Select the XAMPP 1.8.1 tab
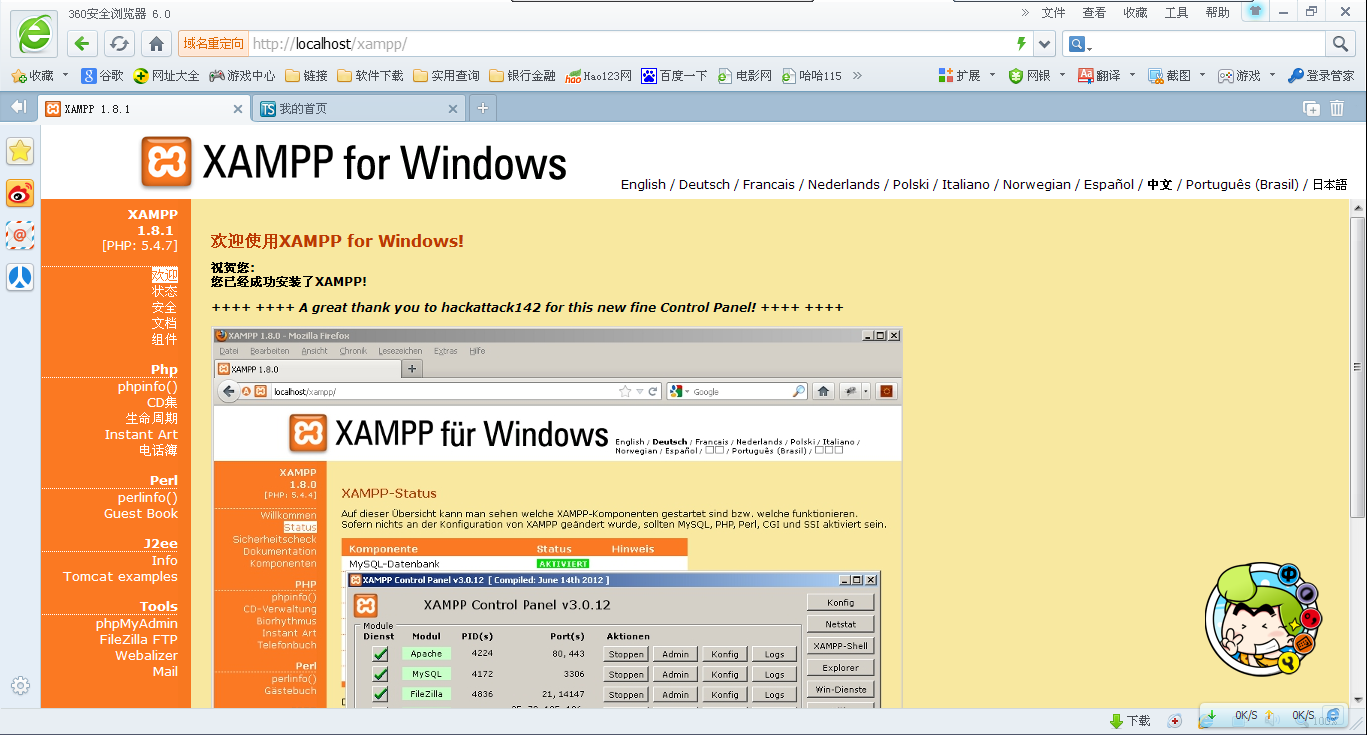Viewport: 1367px width, 735px height. tap(144, 109)
